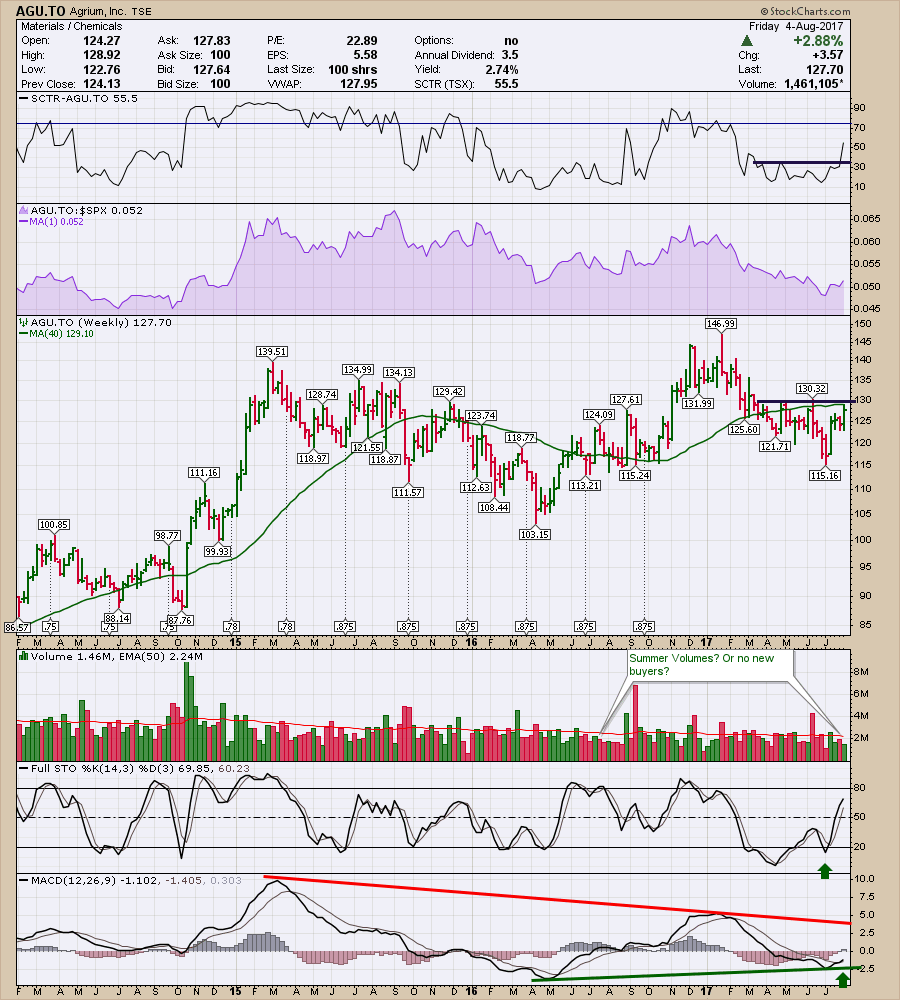This screenshot has width=900, height=1000.
Task: Click the Yield value 2.74%
Action: coord(501,70)
